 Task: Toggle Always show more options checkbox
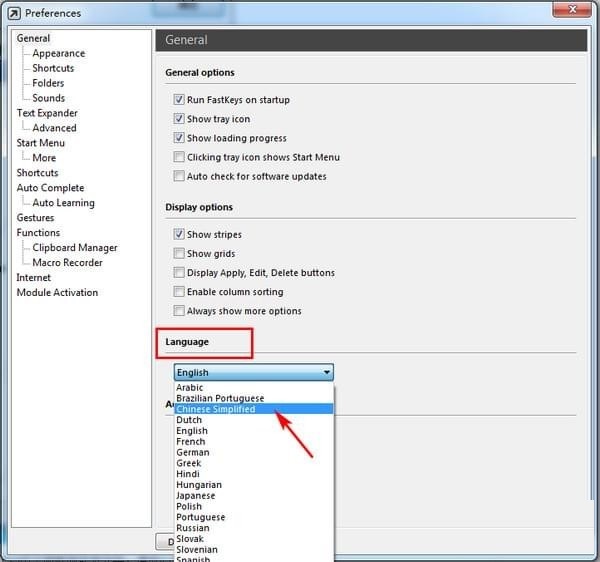coord(179,311)
